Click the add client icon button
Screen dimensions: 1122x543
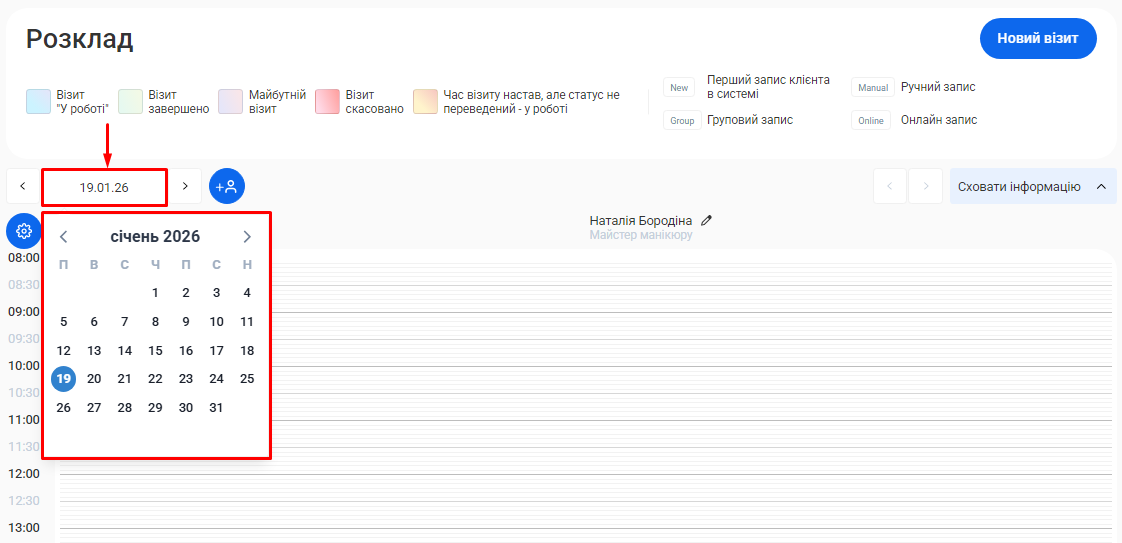[x=227, y=186]
